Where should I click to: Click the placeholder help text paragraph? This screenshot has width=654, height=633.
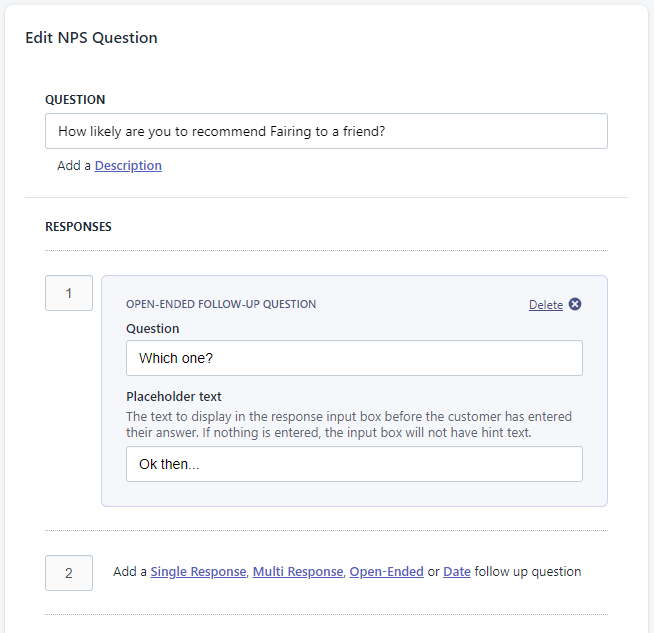349,424
